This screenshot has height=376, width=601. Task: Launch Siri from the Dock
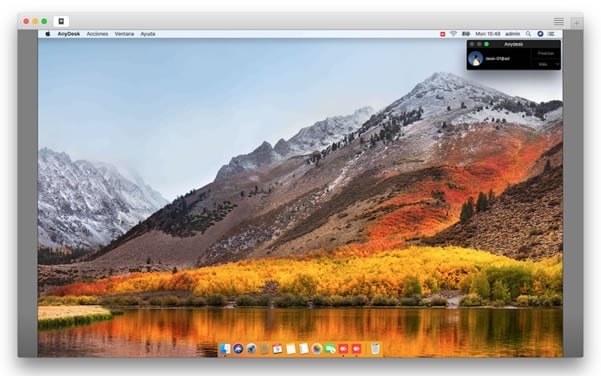tap(238, 348)
